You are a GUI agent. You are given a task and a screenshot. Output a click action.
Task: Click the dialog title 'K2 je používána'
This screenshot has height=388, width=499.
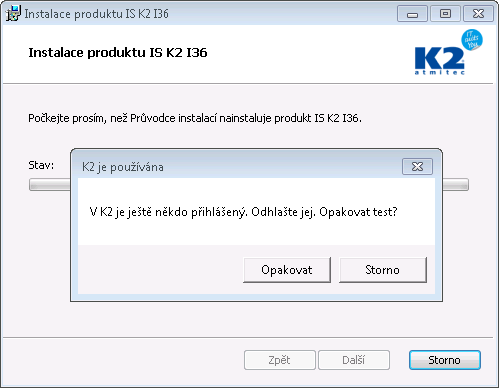coord(123,167)
